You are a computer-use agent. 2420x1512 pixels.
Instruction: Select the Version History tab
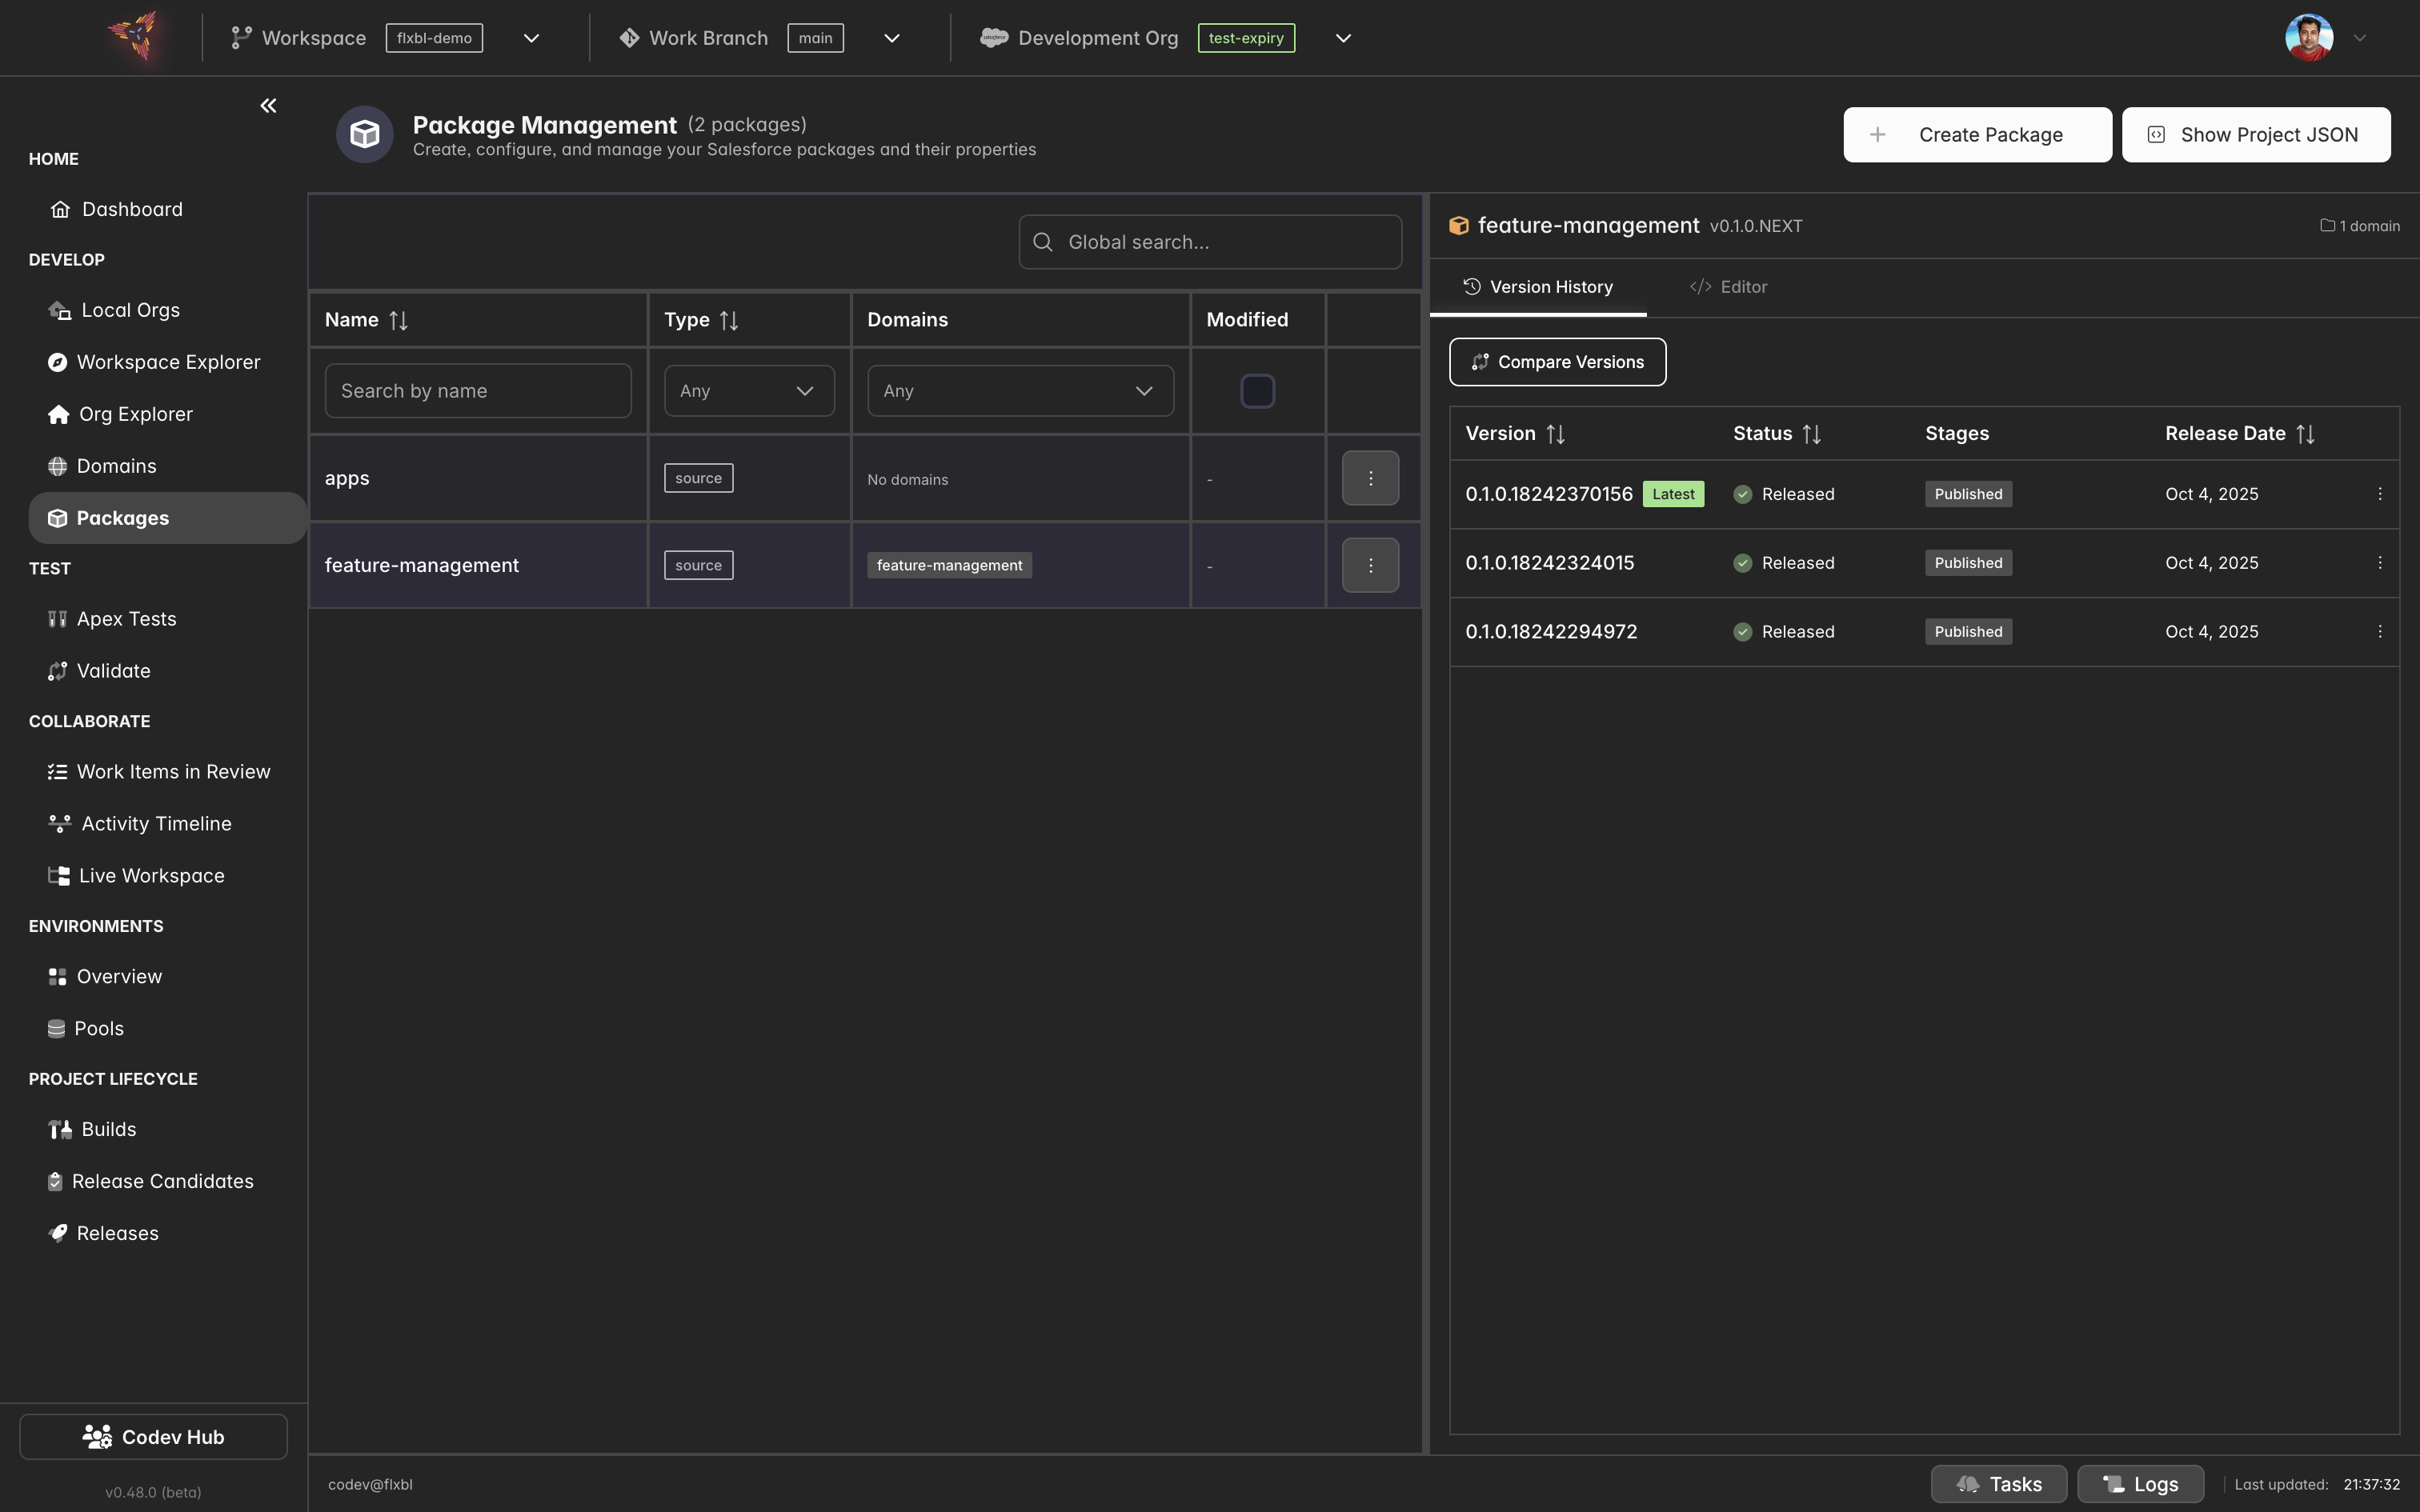click(x=1538, y=287)
